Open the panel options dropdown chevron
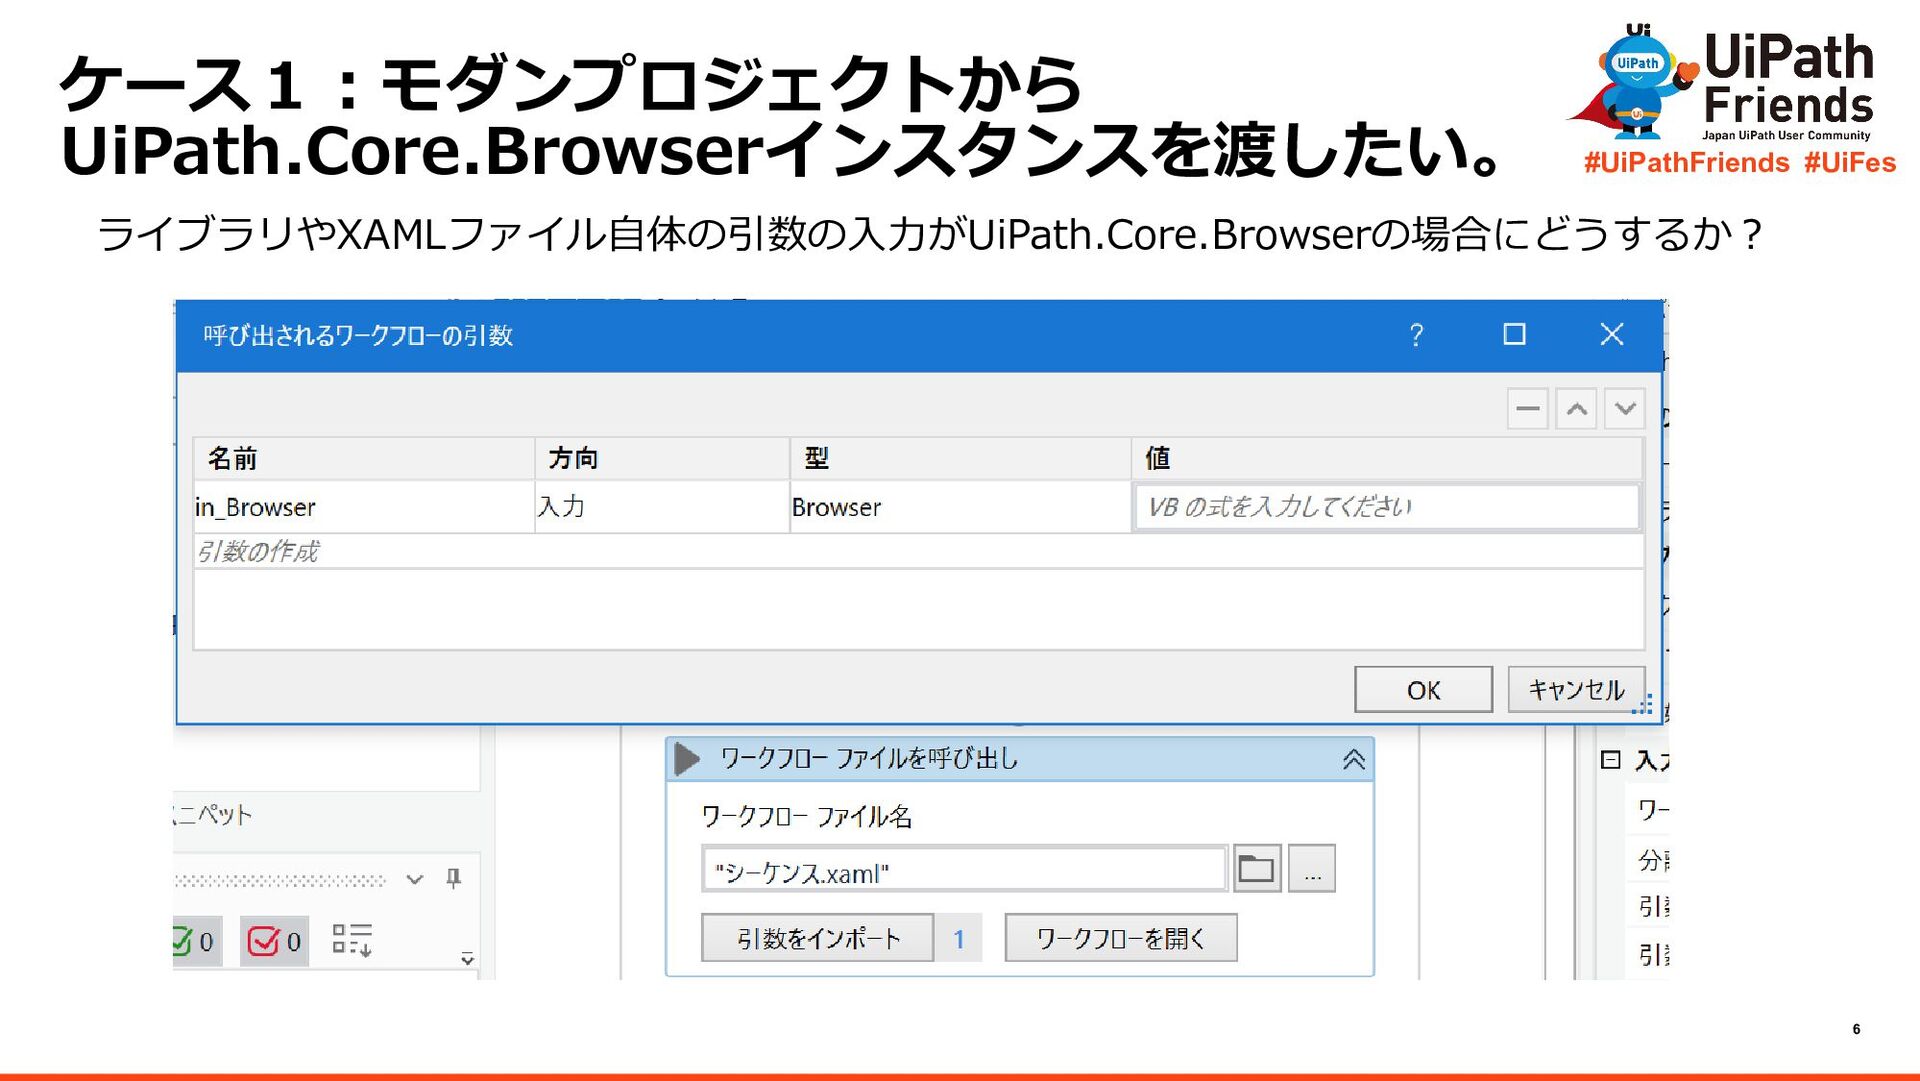Image resolution: width=1920 pixels, height=1081 pixels. 414,880
